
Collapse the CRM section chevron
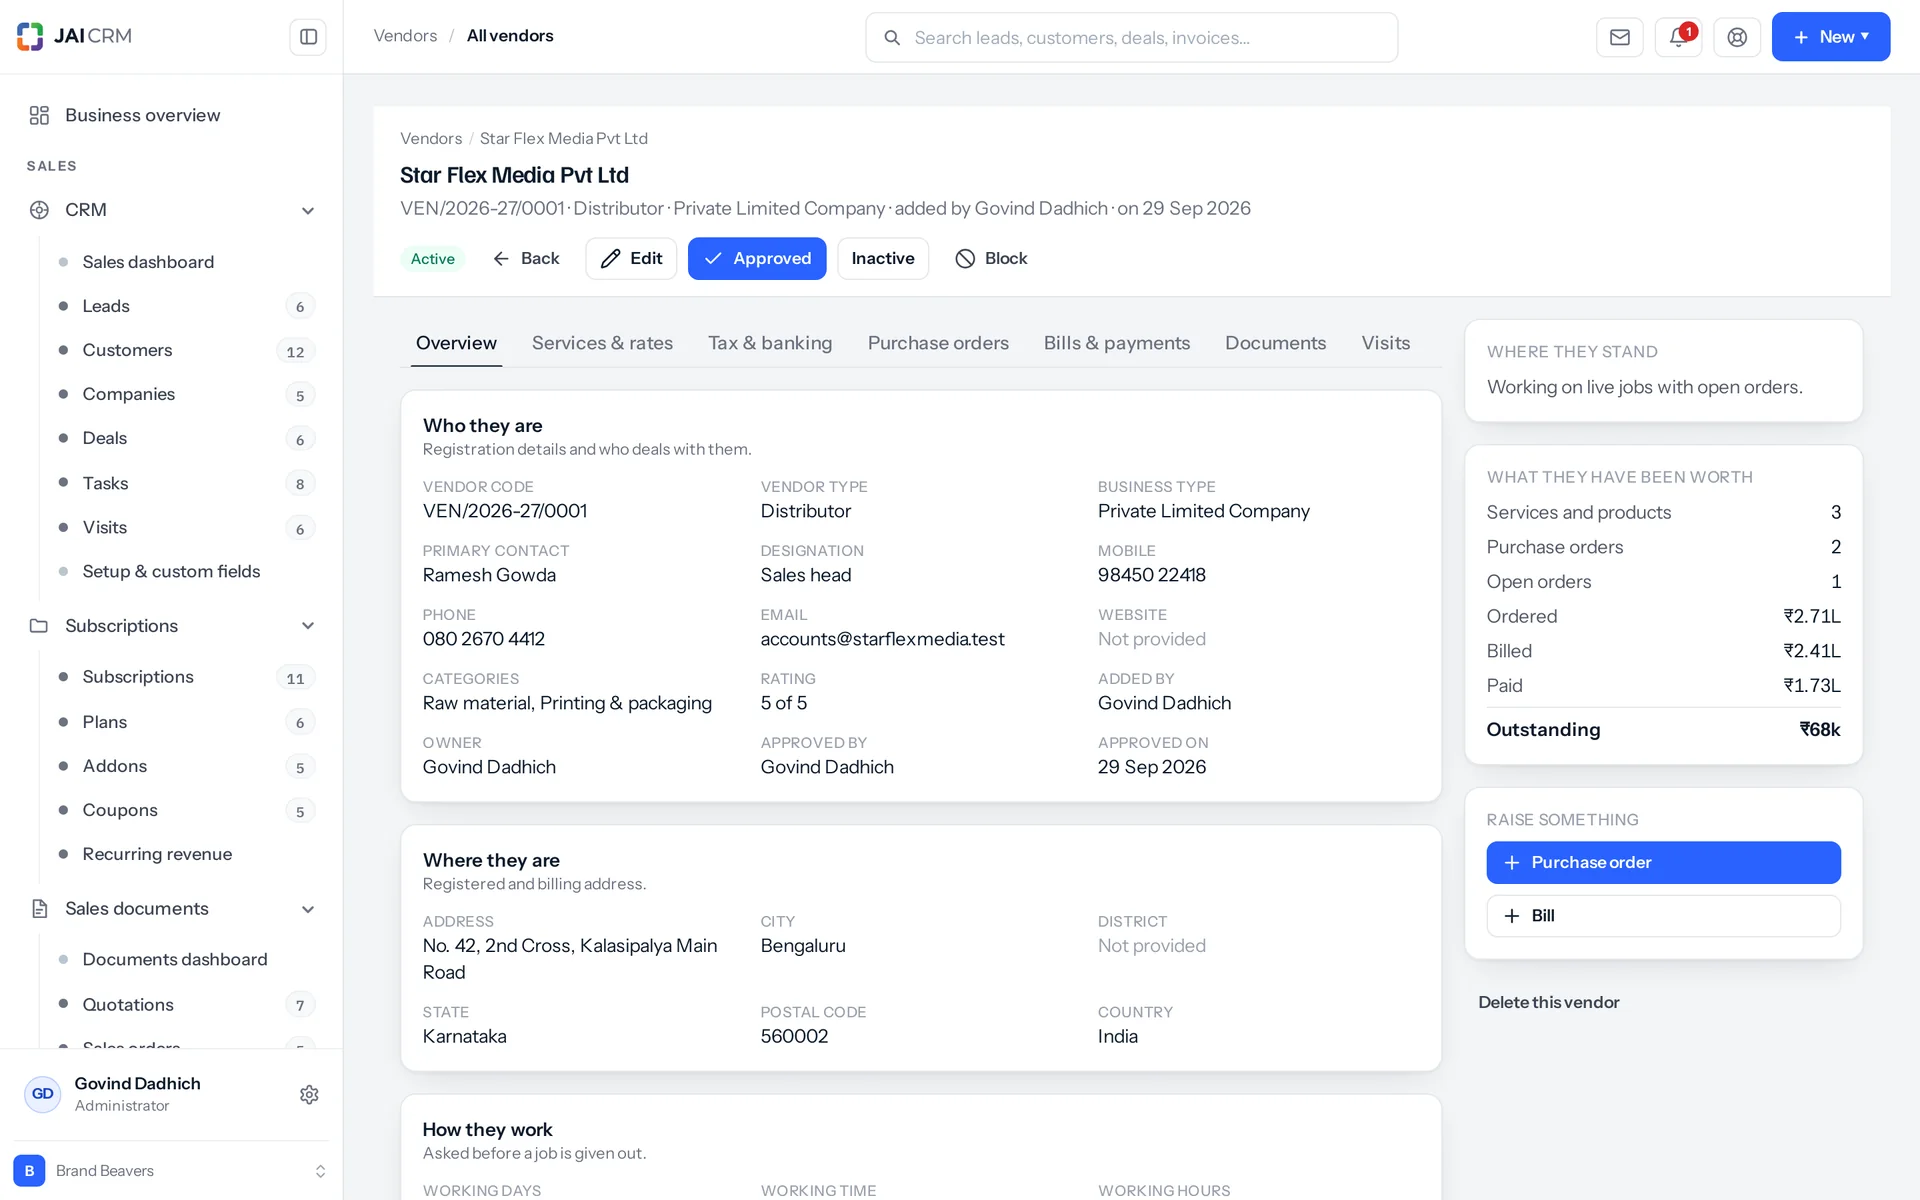[308, 211]
